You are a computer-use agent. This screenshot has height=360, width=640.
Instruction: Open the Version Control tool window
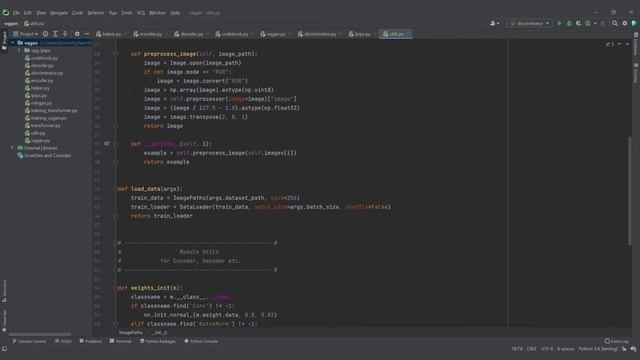point(29,341)
